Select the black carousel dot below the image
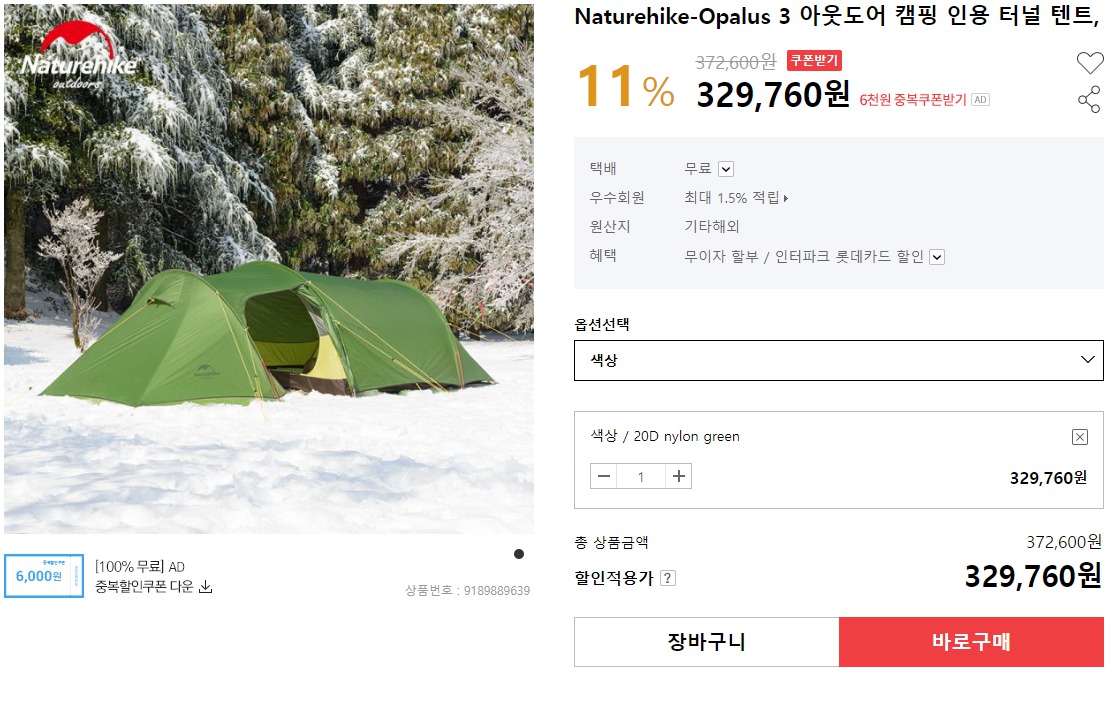Viewport: 1118px width, 702px height. click(520, 554)
